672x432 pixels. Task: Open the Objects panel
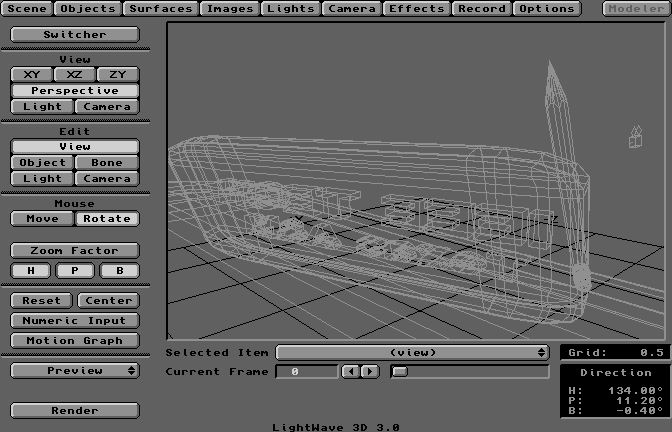[x=88, y=9]
